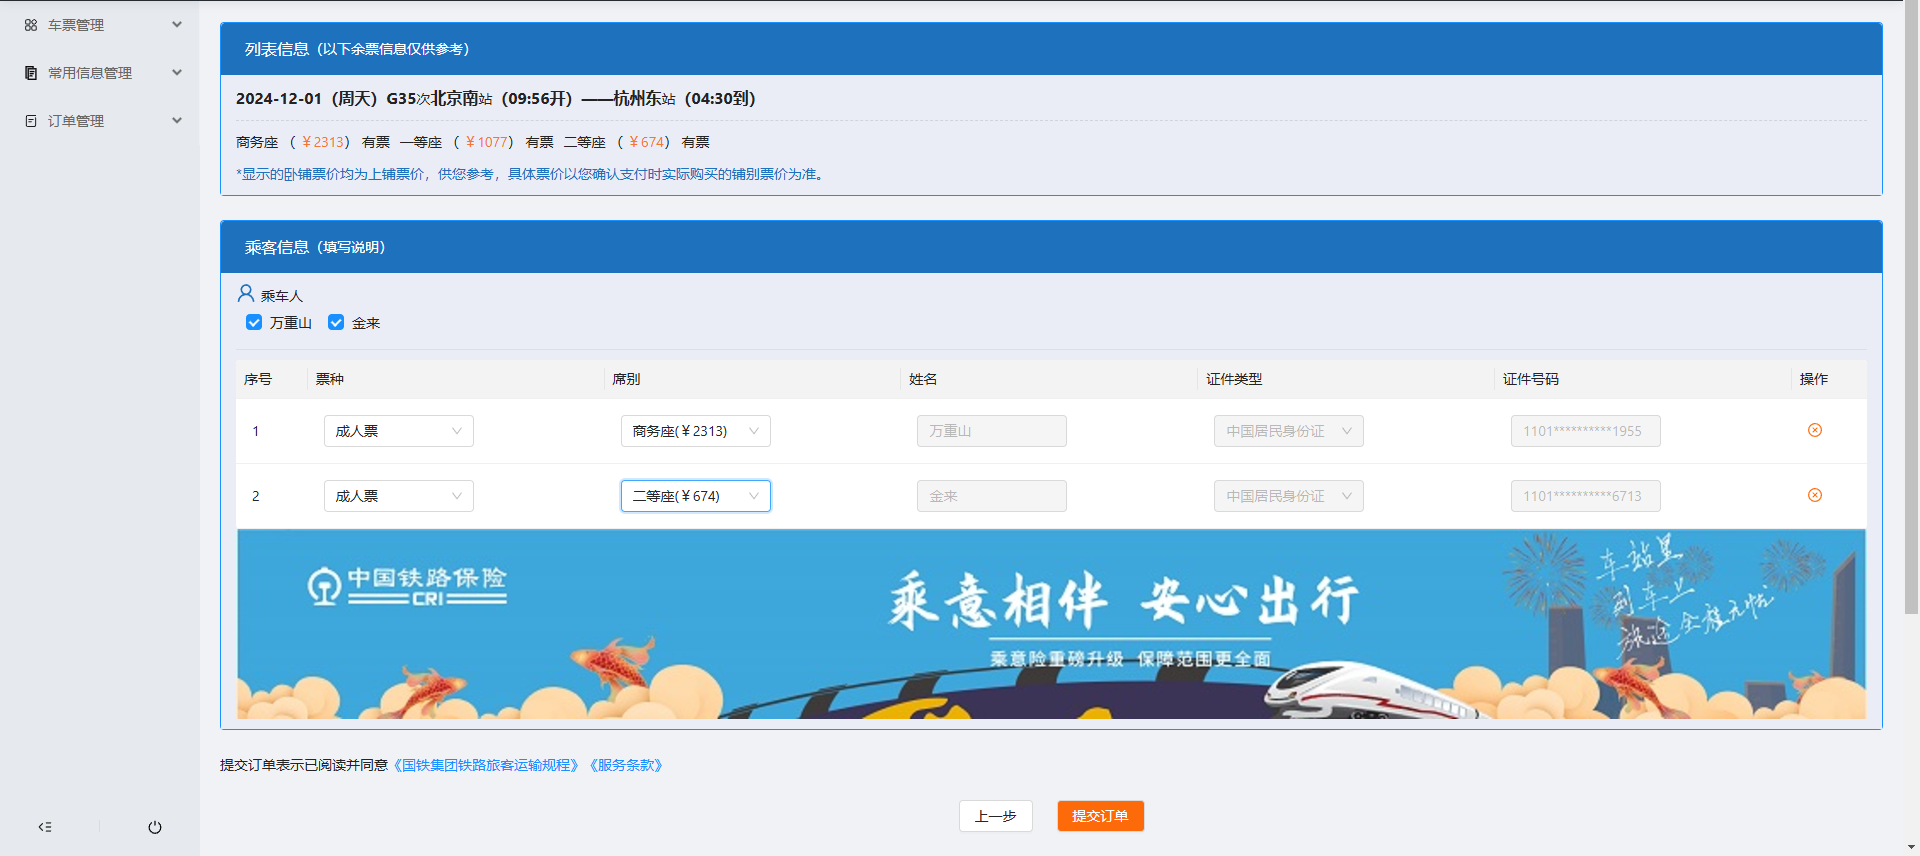
Task: Open ID type dropdown for 金来
Action: 1289,496
